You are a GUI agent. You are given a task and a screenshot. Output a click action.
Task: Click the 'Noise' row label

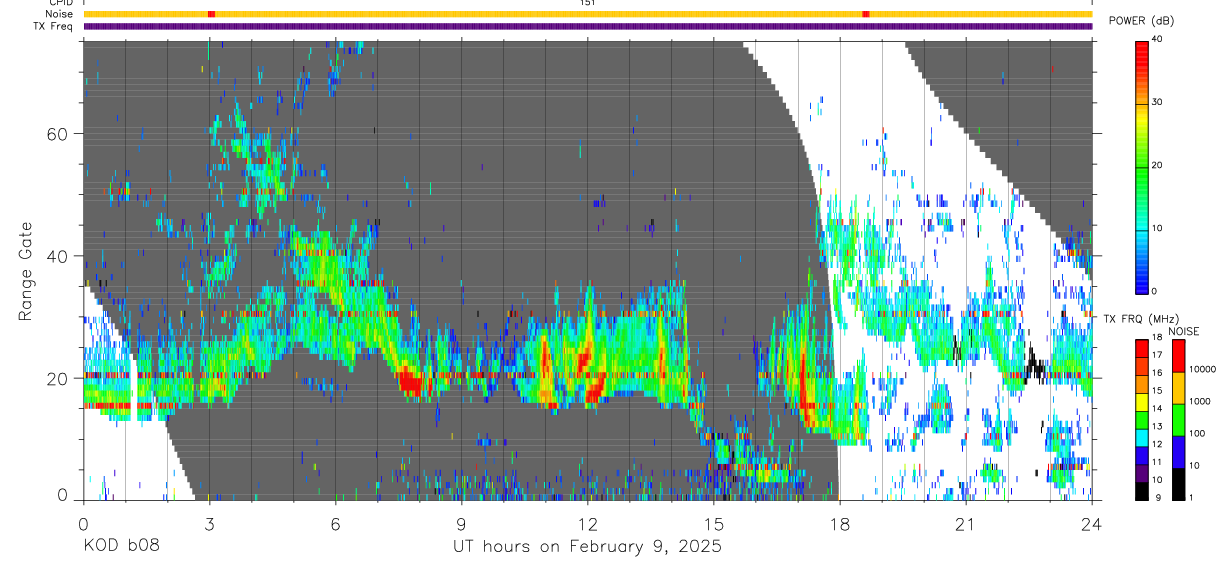click(x=59, y=14)
